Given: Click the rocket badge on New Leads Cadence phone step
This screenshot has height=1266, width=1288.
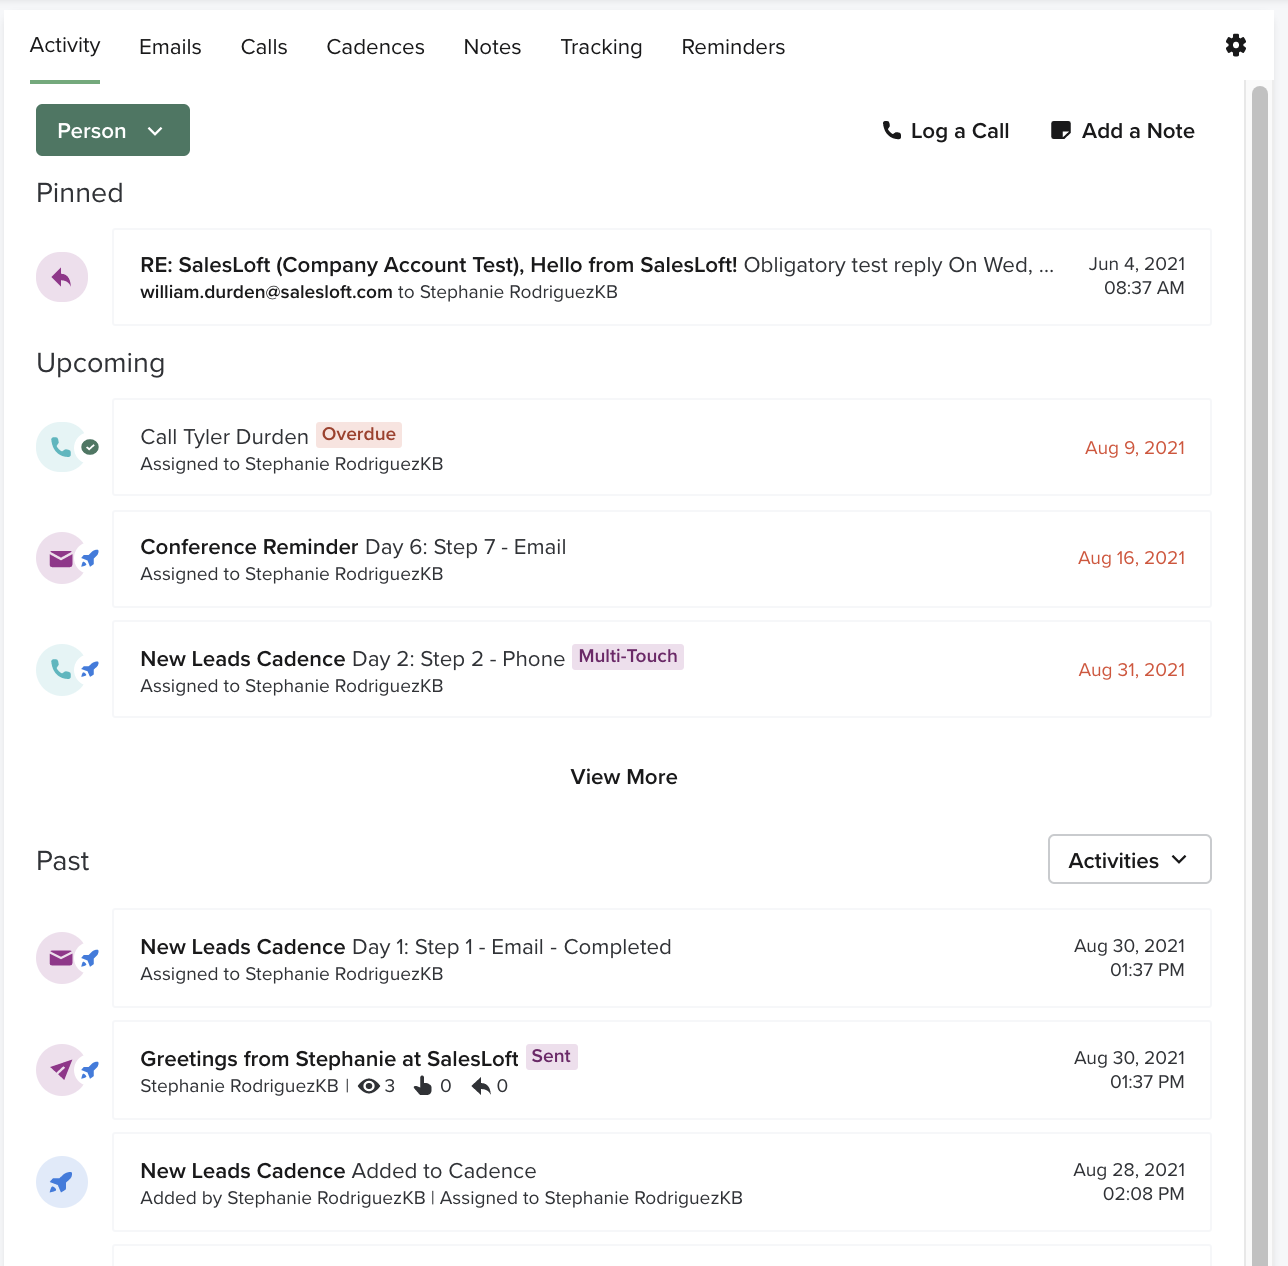Looking at the screenshot, I should coord(89,670).
